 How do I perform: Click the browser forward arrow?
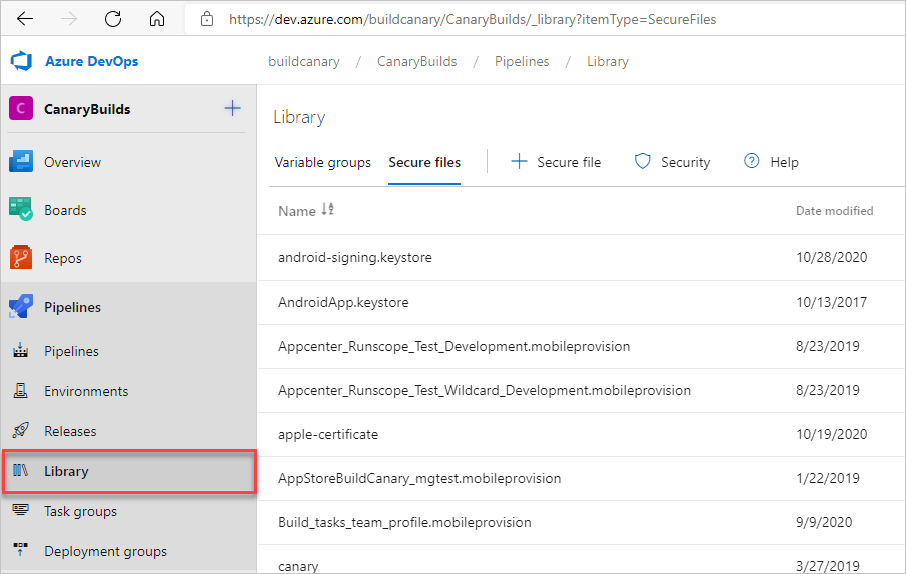coord(69,19)
